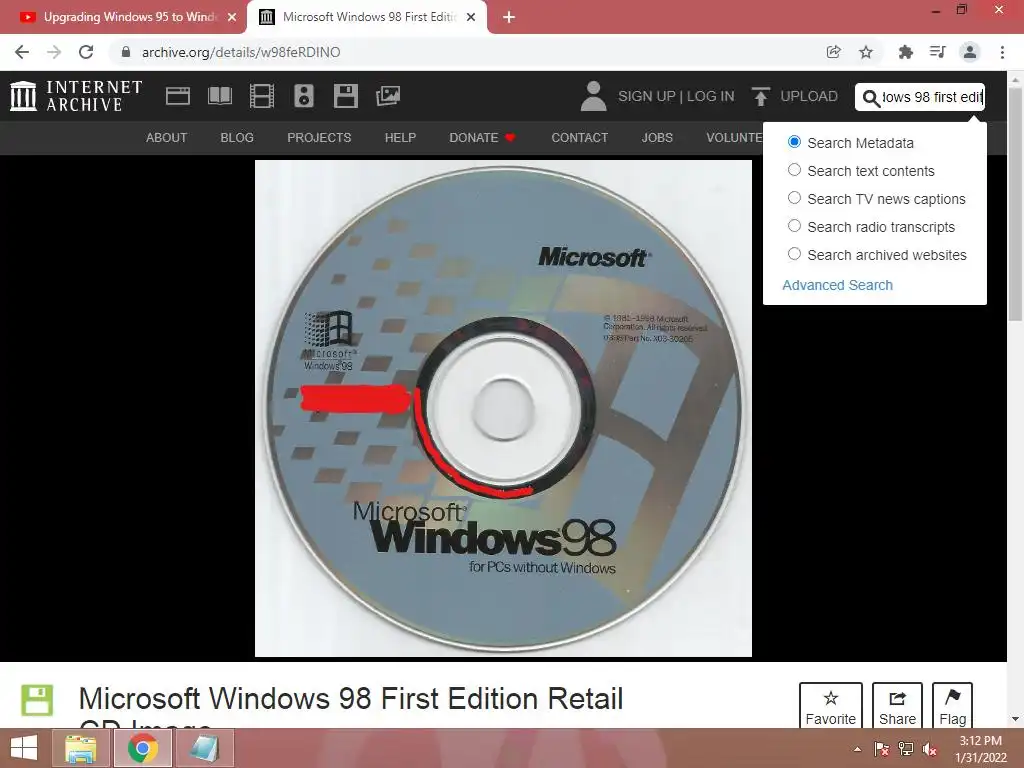This screenshot has width=1024, height=768.
Task: Open the DONATE menu item
Action: (482, 138)
